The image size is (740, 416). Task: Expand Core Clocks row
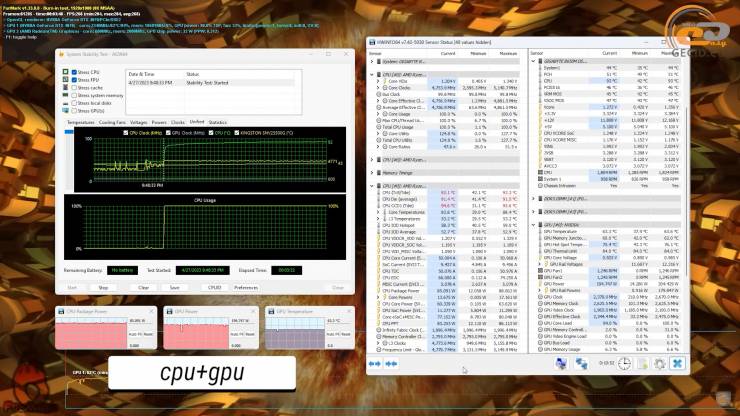(x=378, y=88)
